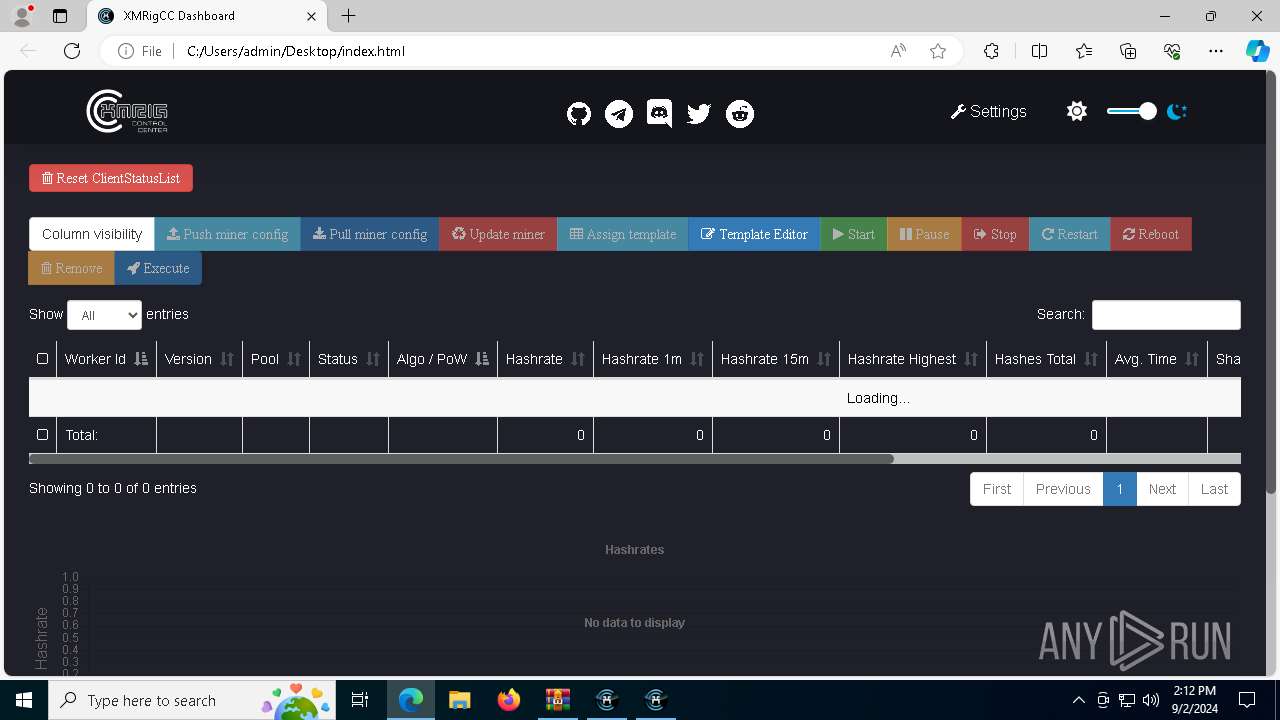The width and height of the screenshot is (1280, 720).
Task: Sort by Hashrate 15m column
Action: coord(776,359)
